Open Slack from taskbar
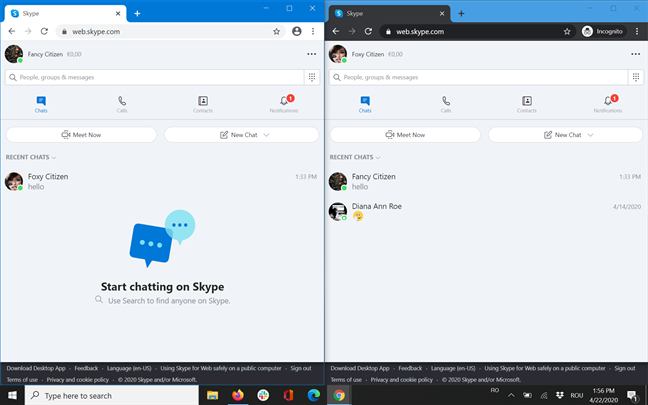 pyautogui.click(x=263, y=395)
